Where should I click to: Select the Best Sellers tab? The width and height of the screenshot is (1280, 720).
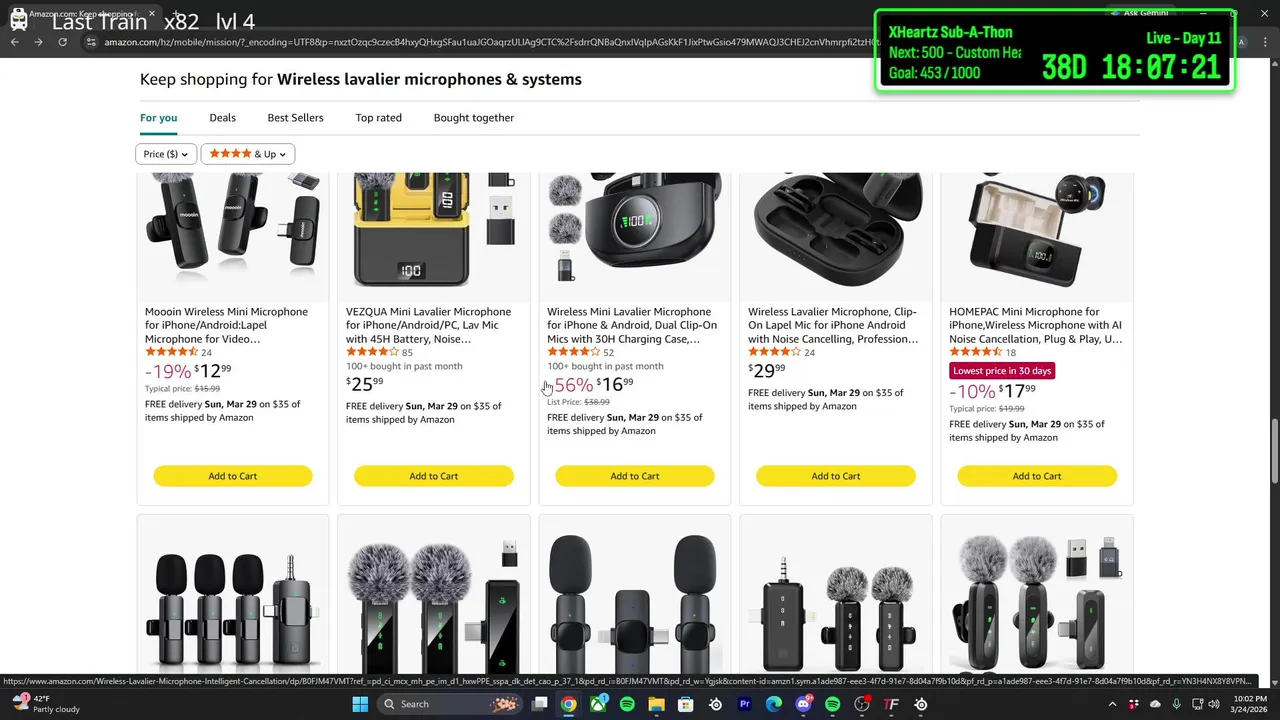295,118
